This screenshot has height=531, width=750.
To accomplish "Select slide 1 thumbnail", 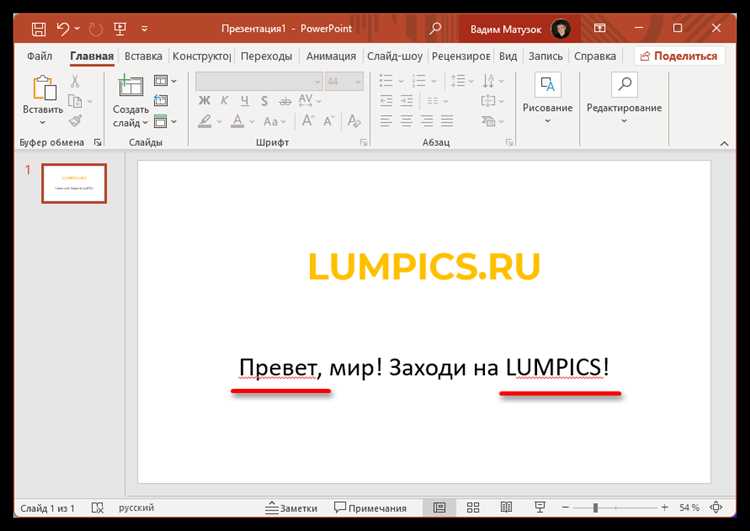I will click(x=74, y=183).
